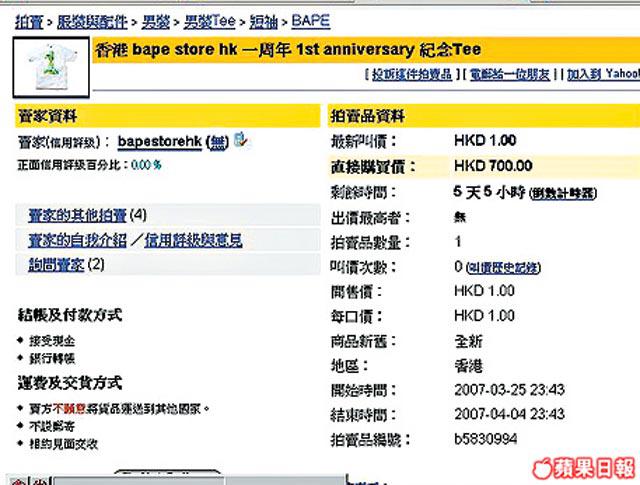View the 叫價歷史記錄 bid history

point(504,268)
